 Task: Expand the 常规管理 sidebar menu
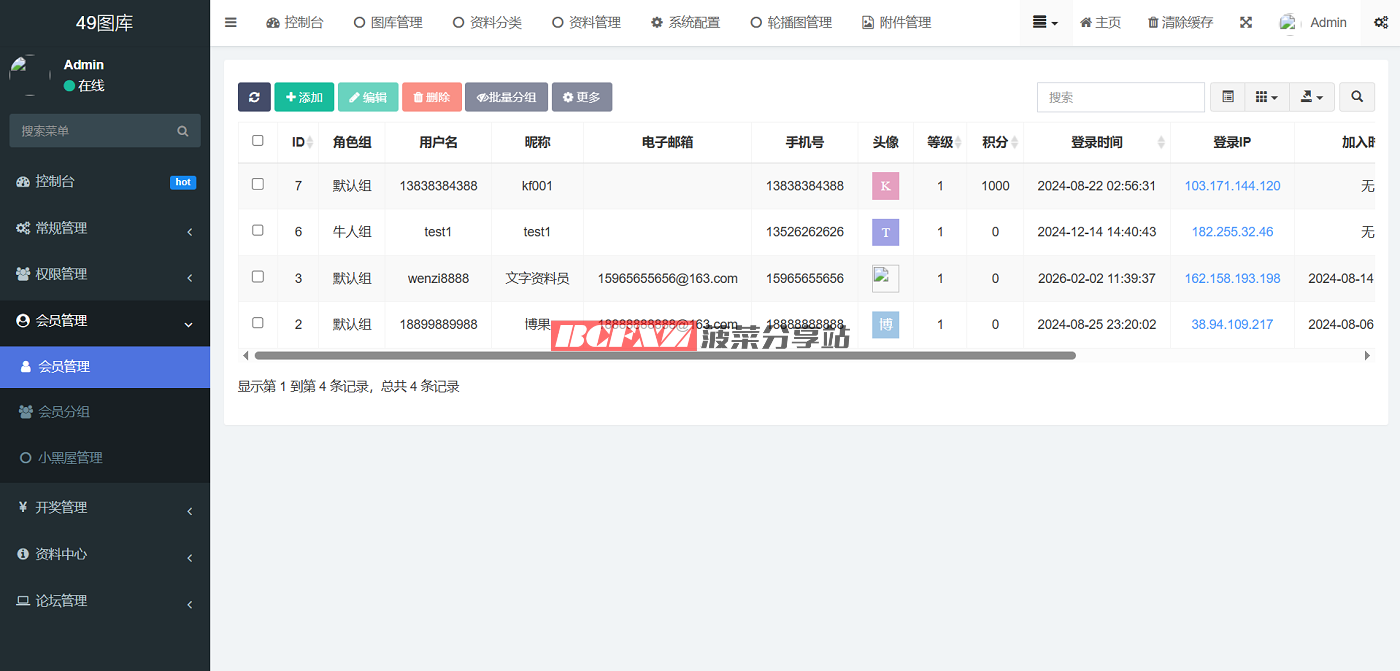[105, 228]
